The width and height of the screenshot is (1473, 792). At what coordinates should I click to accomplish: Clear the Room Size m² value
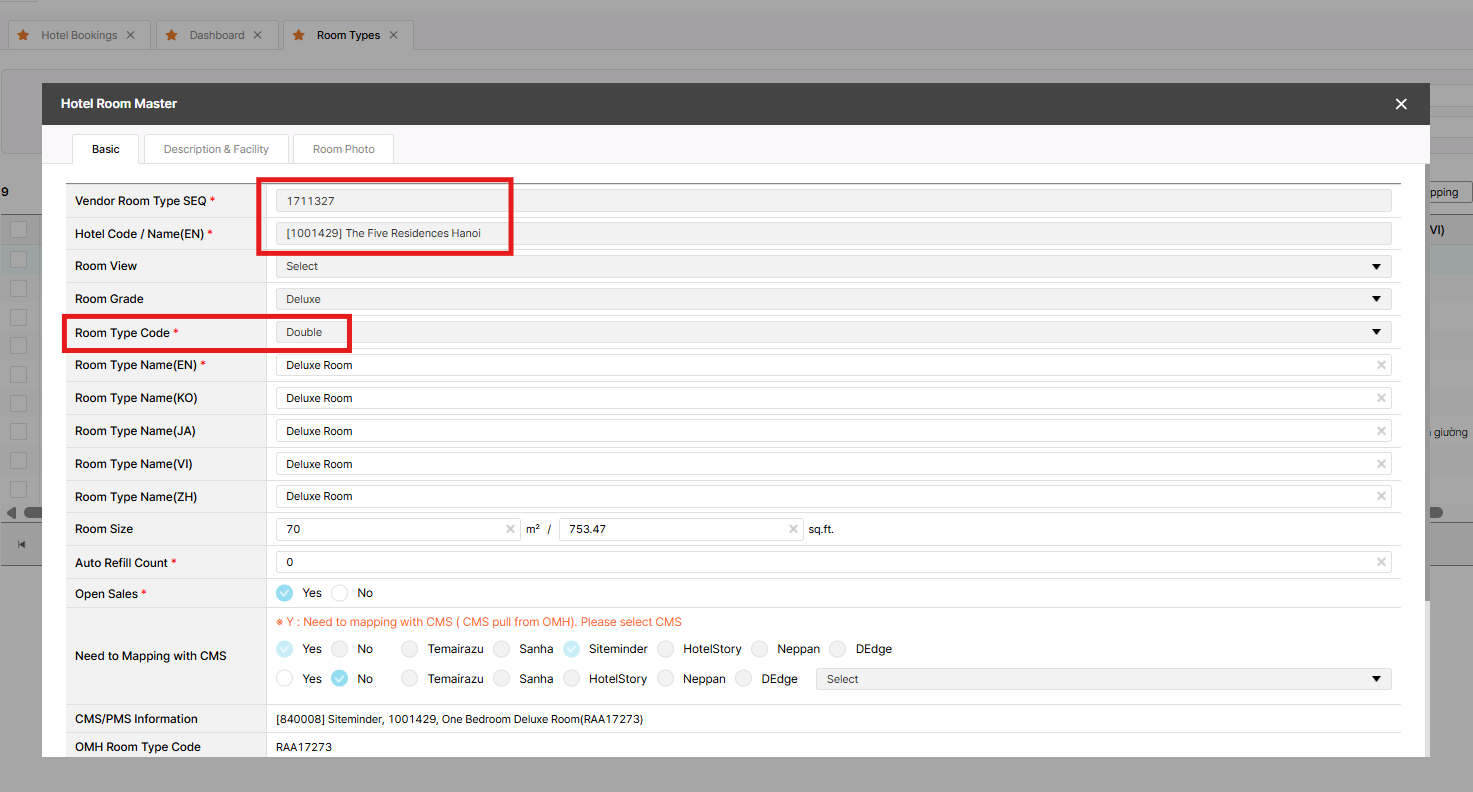tap(510, 529)
